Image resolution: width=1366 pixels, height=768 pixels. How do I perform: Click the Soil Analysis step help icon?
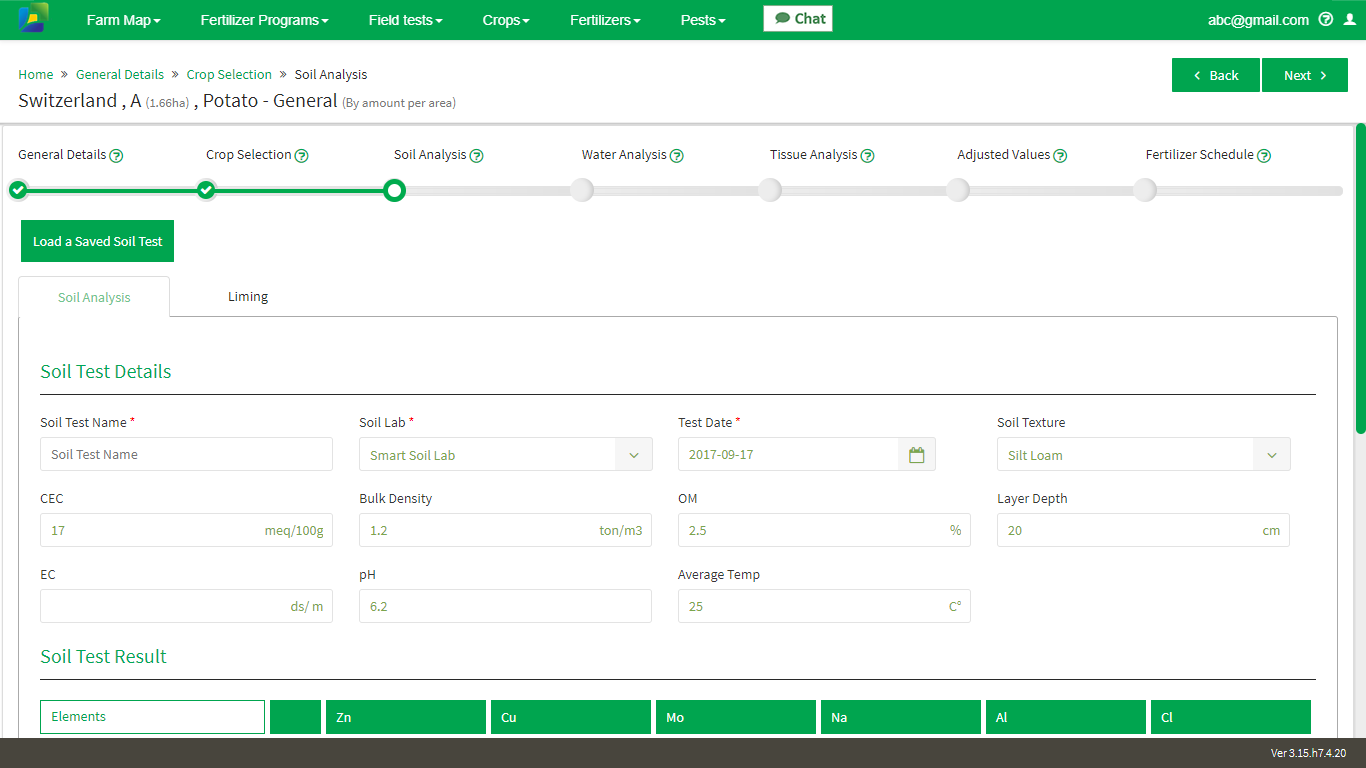coord(476,156)
